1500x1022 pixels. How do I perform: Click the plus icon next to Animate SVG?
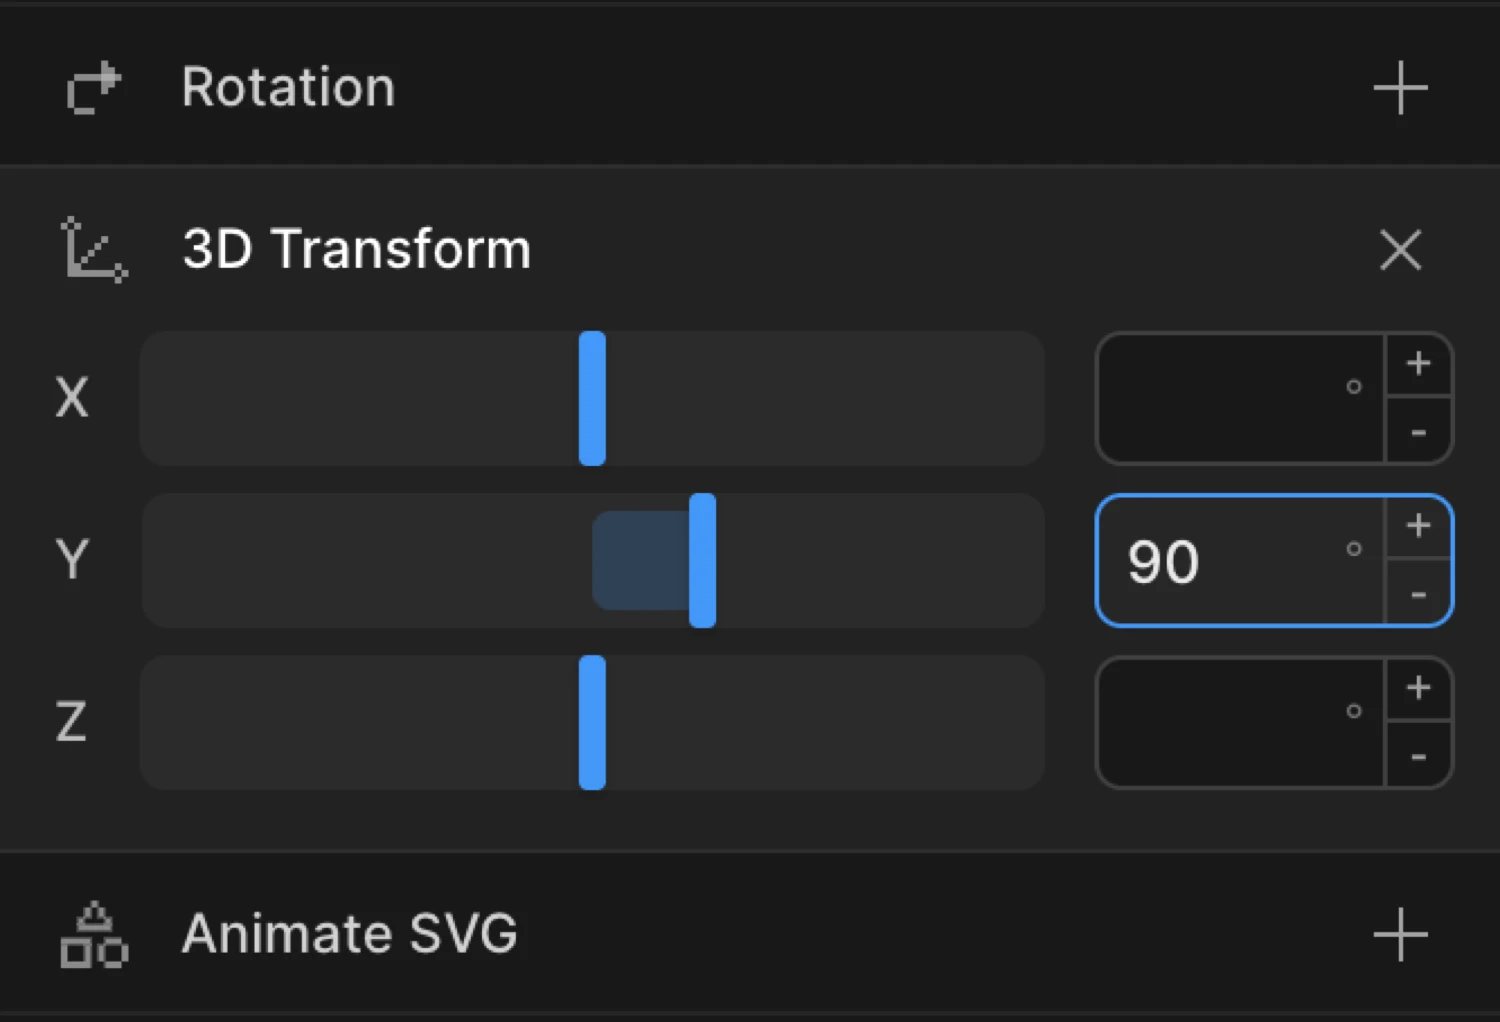[x=1399, y=934]
